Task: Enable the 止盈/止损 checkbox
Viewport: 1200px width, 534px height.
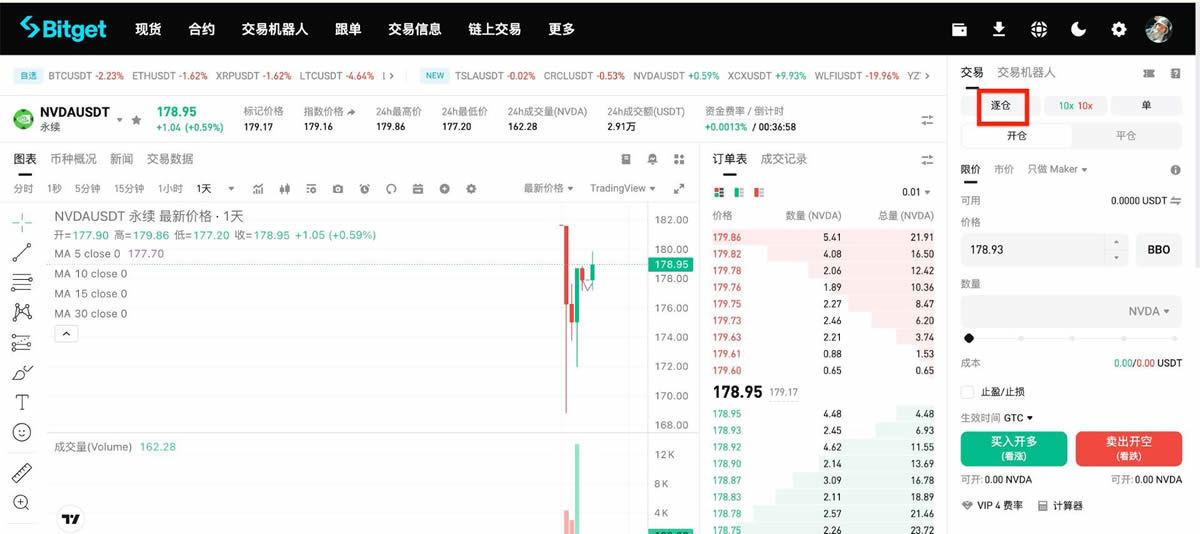Action: [x=967, y=392]
